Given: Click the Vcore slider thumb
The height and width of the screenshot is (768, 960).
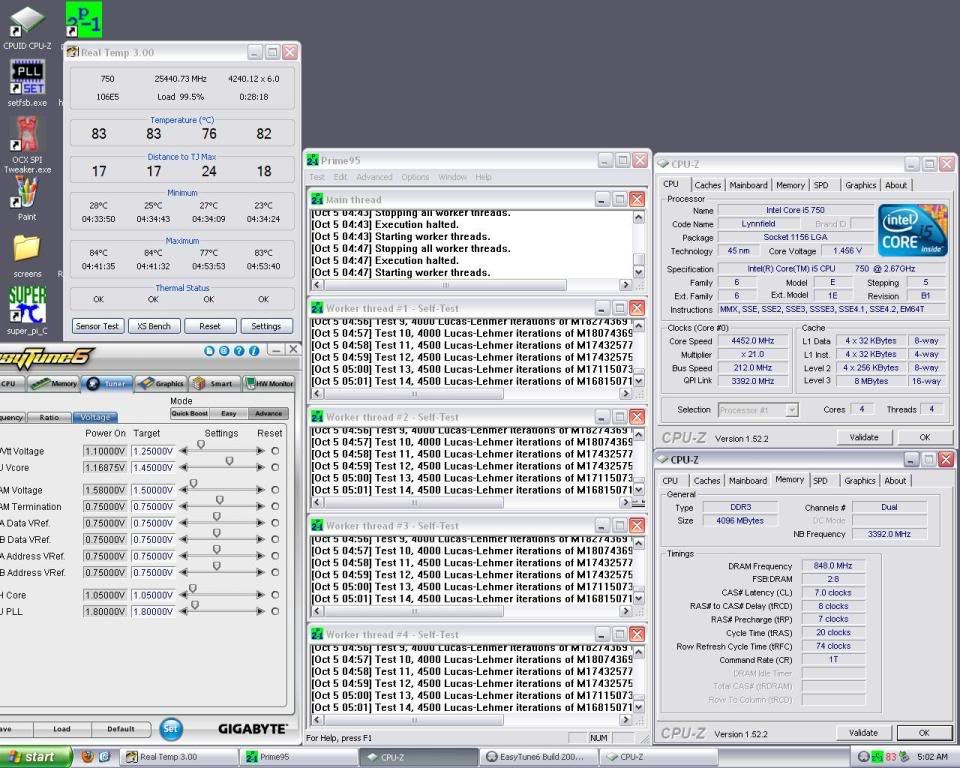Looking at the screenshot, I should point(230,461).
